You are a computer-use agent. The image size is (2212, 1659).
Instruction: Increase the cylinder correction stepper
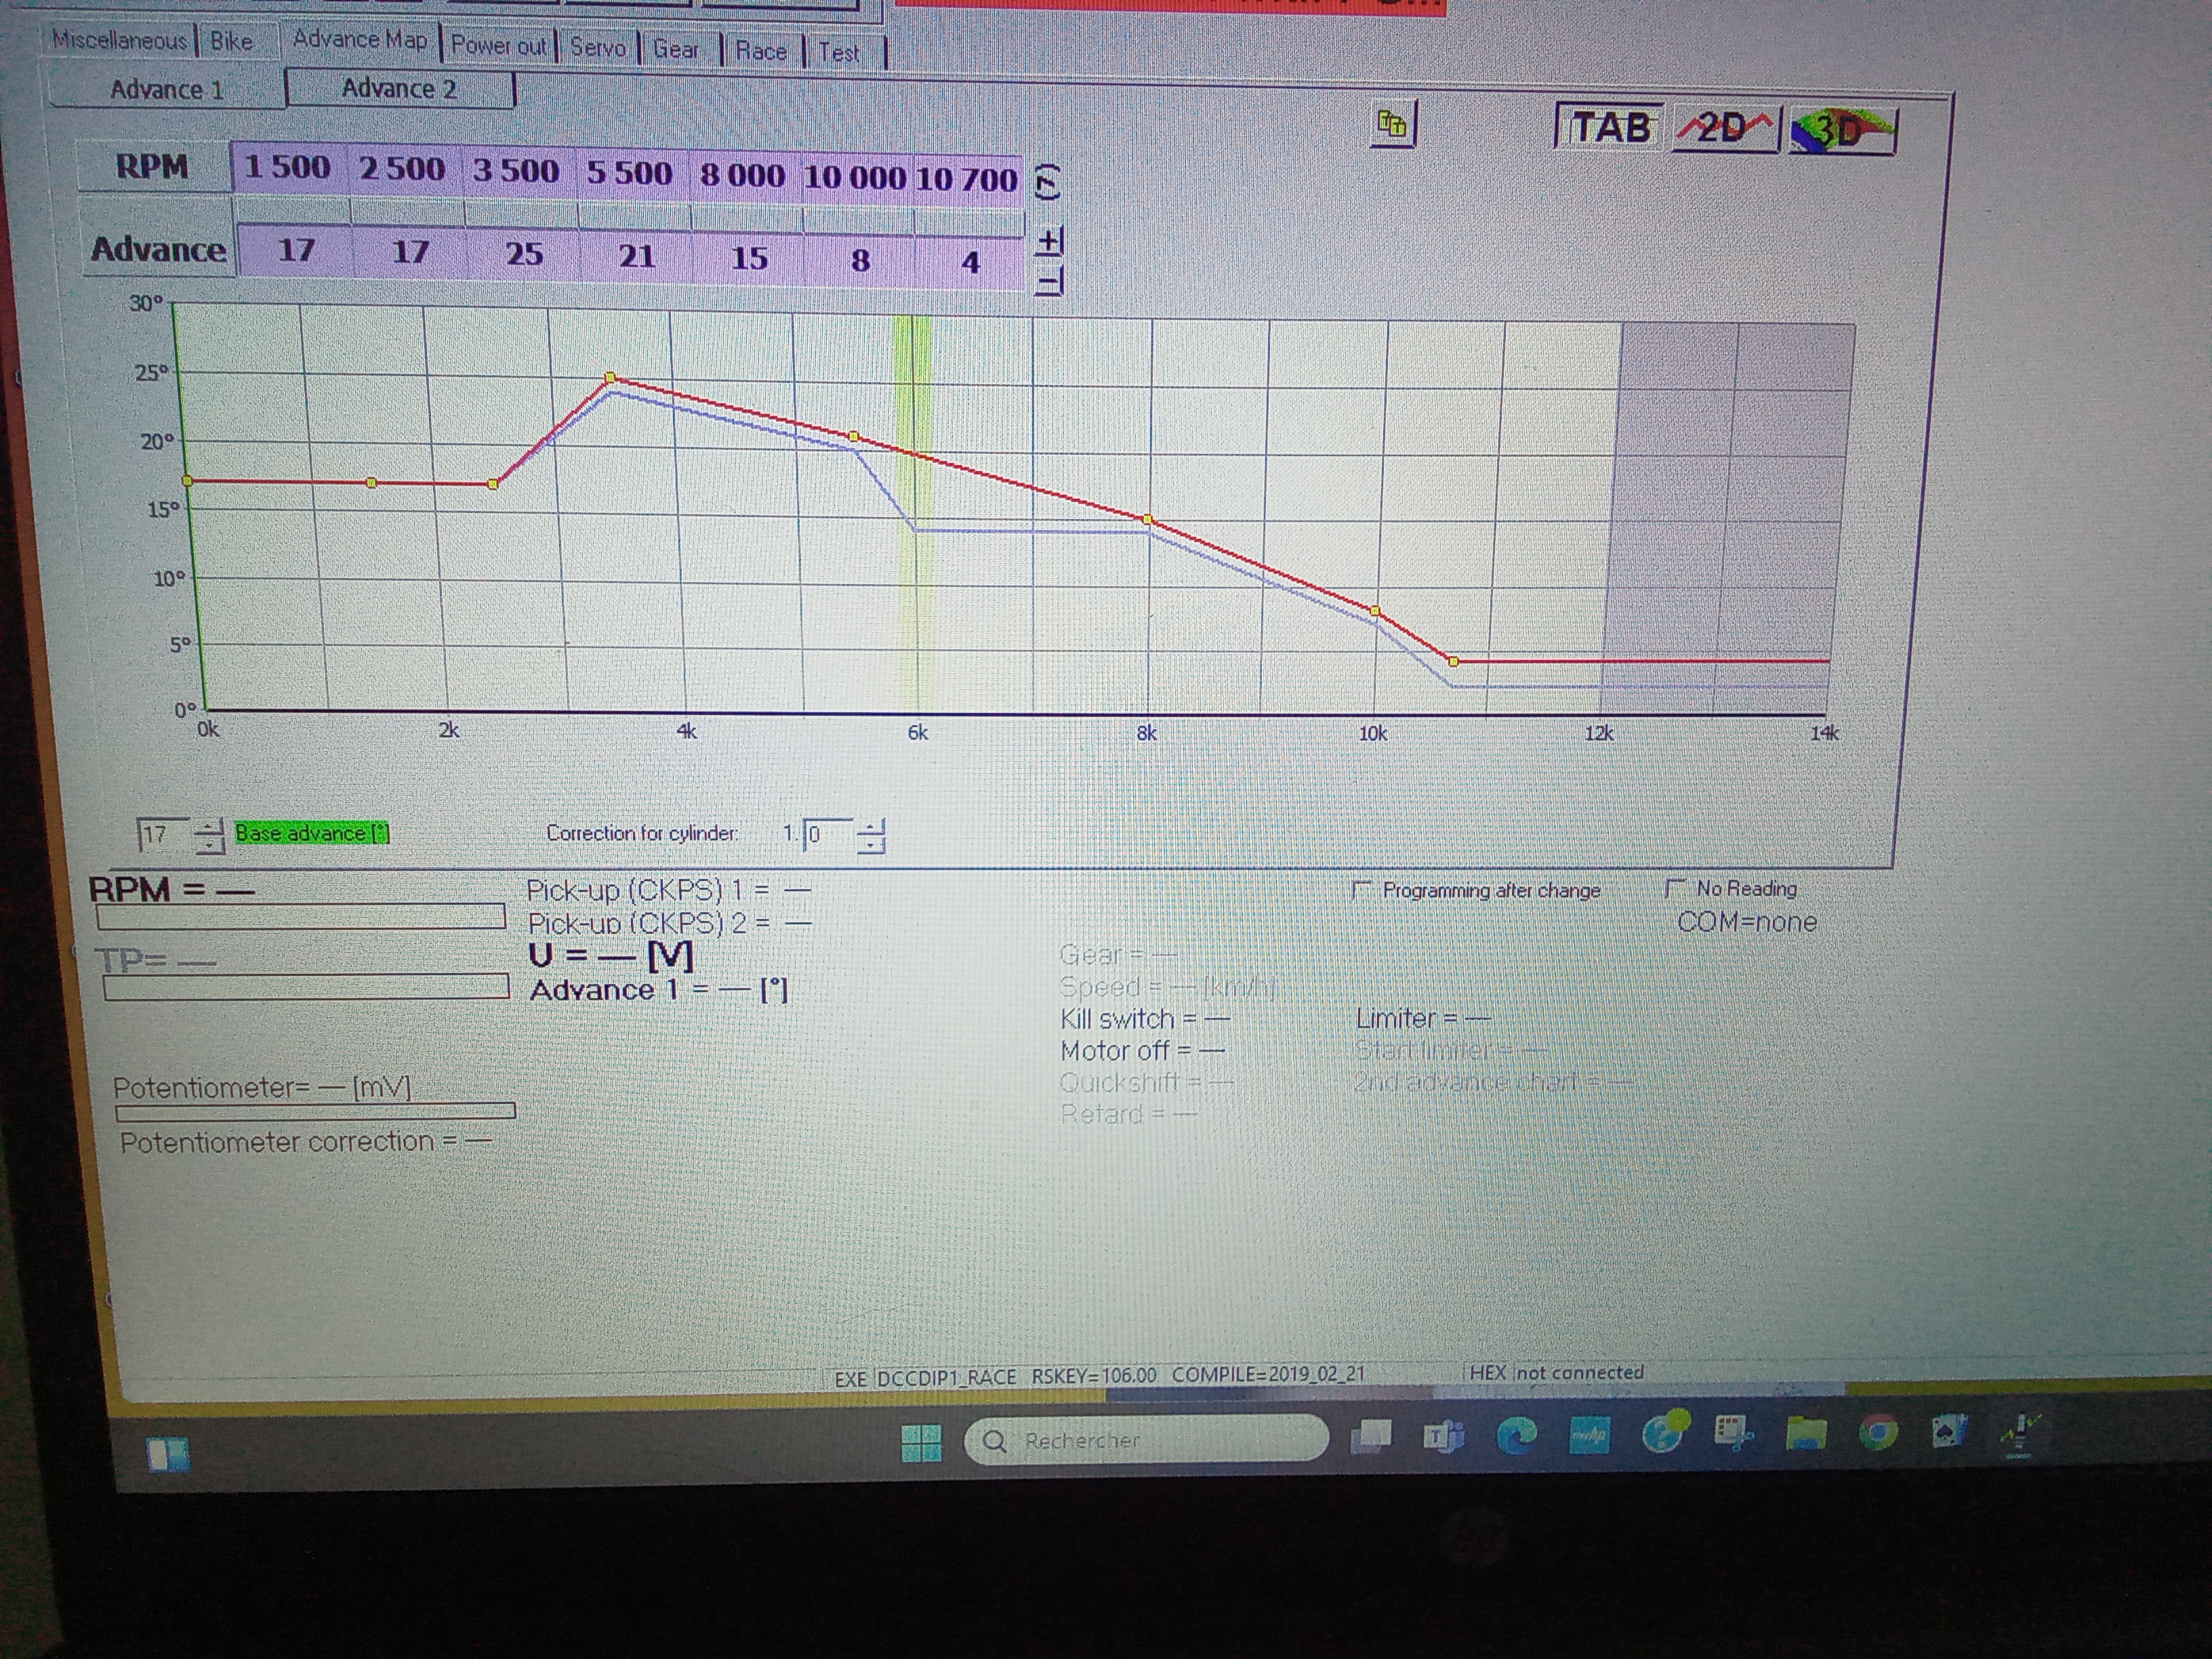click(x=872, y=827)
